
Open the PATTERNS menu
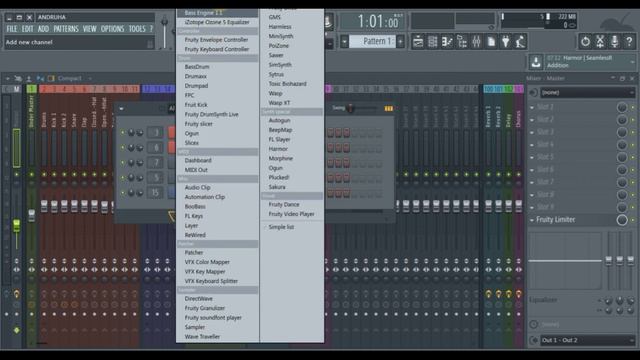[x=66, y=29]
